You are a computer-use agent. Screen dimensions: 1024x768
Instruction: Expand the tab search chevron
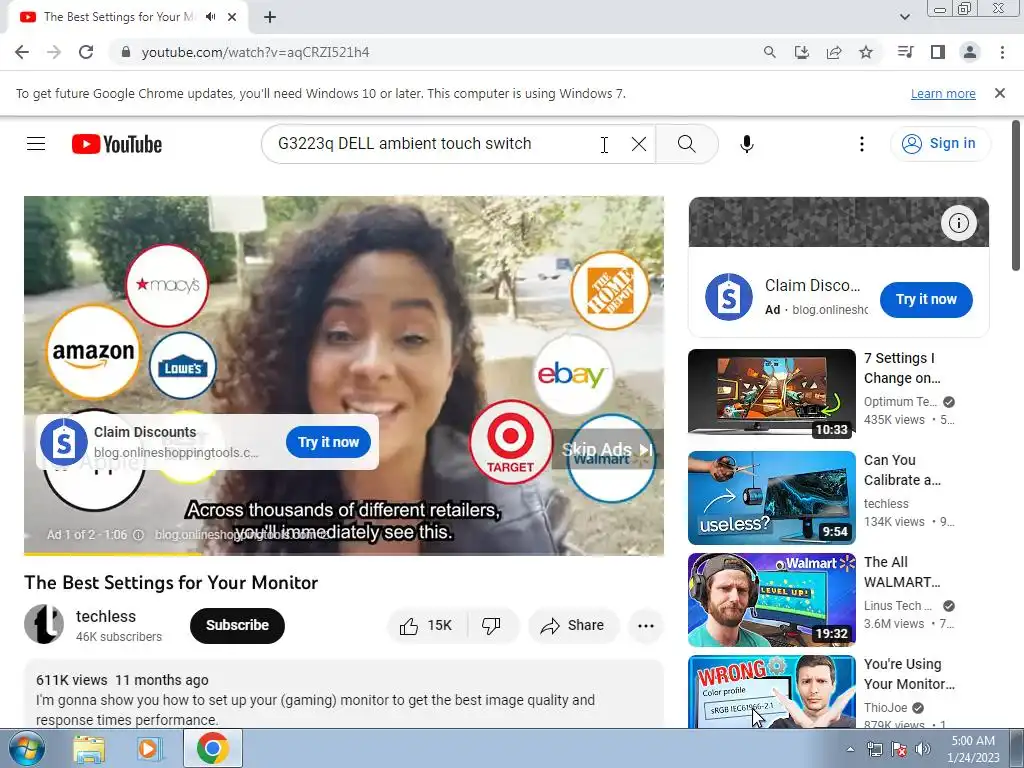pyautogui.click(x=904, y=18)
